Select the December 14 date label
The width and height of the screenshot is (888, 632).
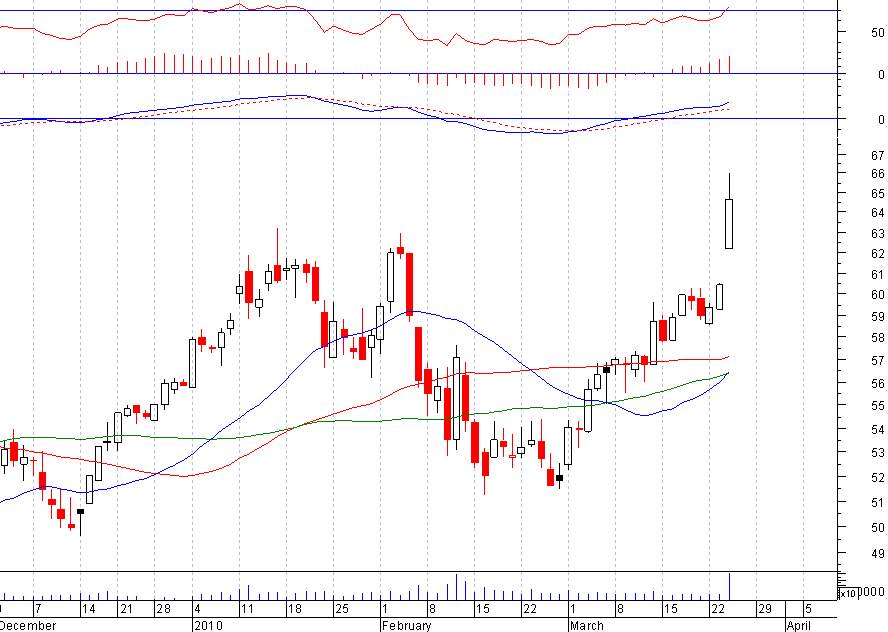click(x=88, y=609)
